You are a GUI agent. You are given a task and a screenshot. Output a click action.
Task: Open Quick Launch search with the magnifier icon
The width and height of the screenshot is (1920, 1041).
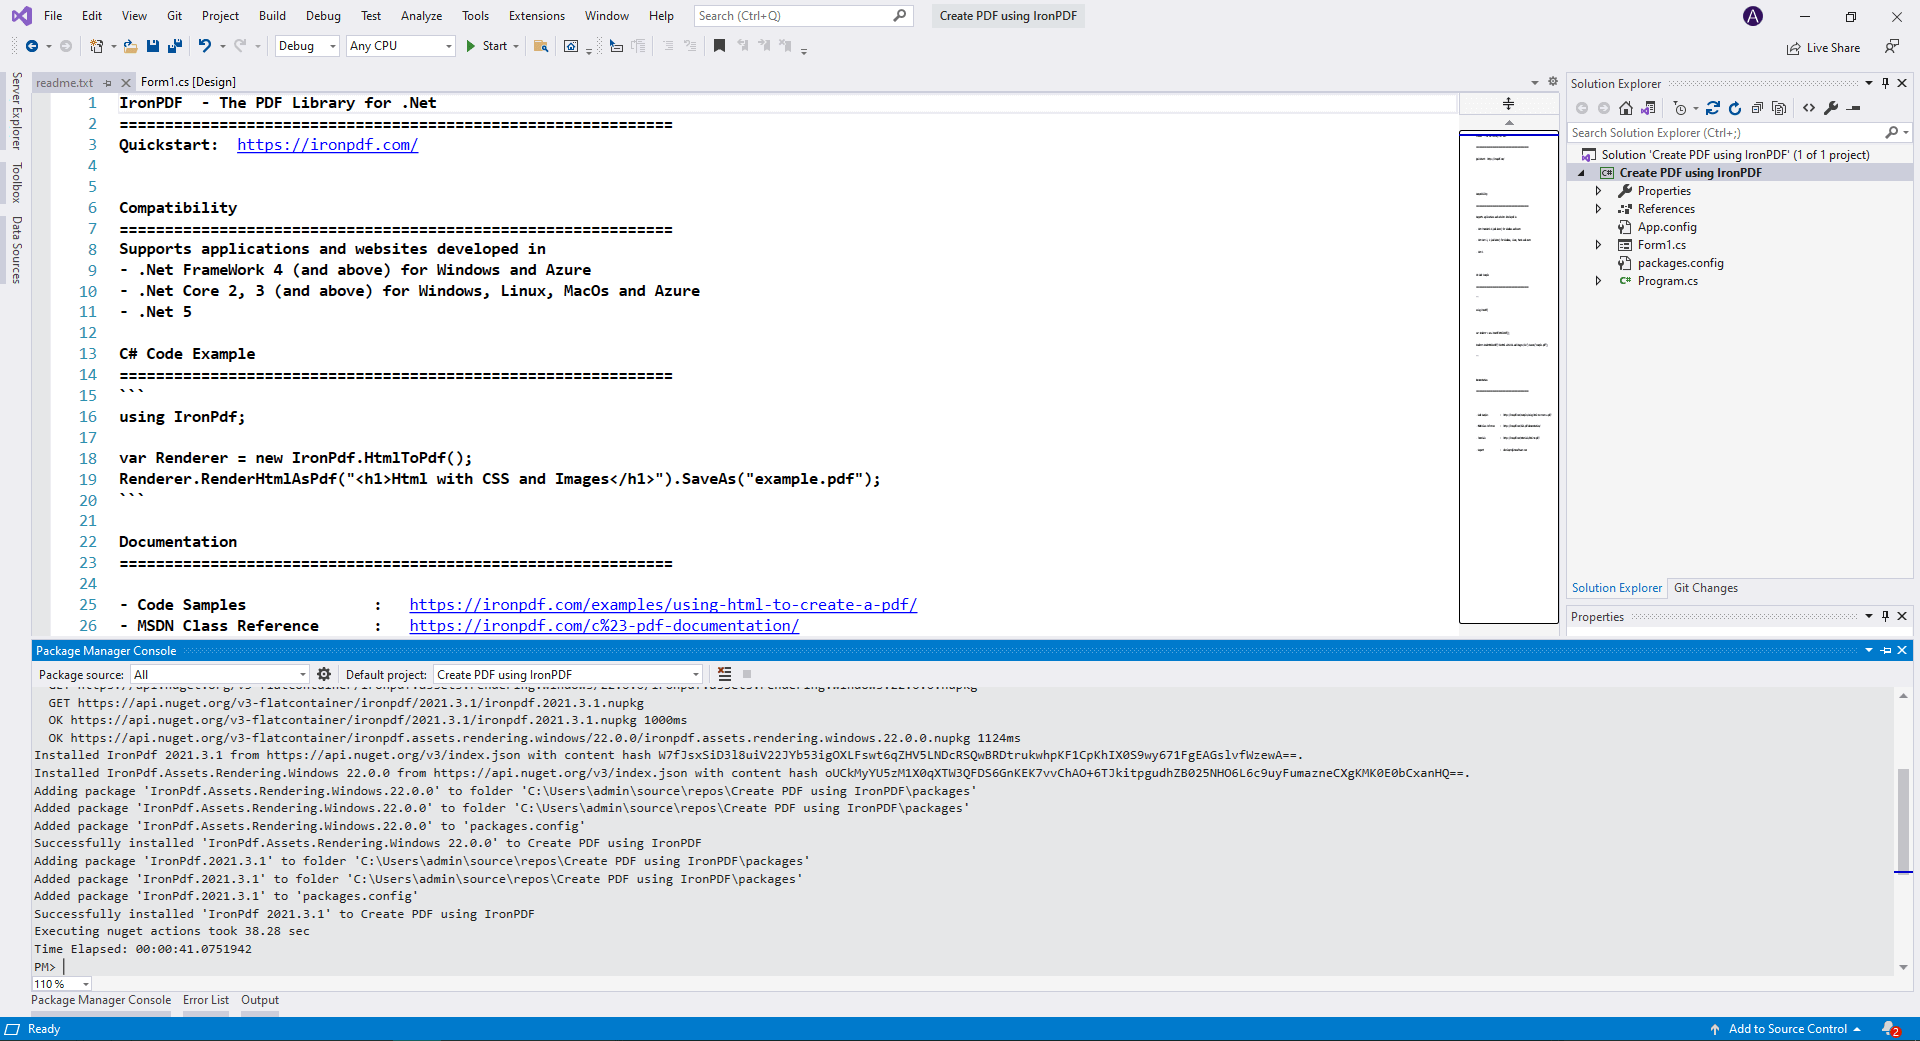point(899,16)
